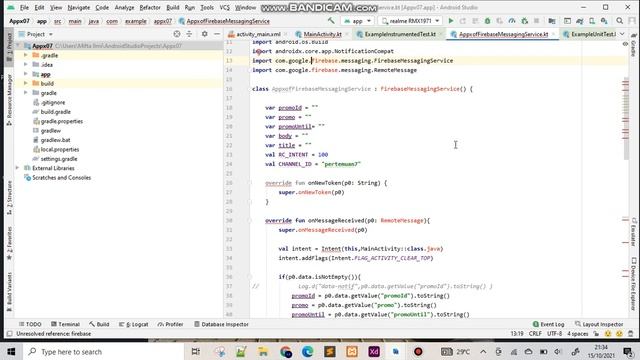Image resolution: width=640 pixels, height=360 pixels.
Task: Open the Favorites side tab
Action: click(9, 243)
